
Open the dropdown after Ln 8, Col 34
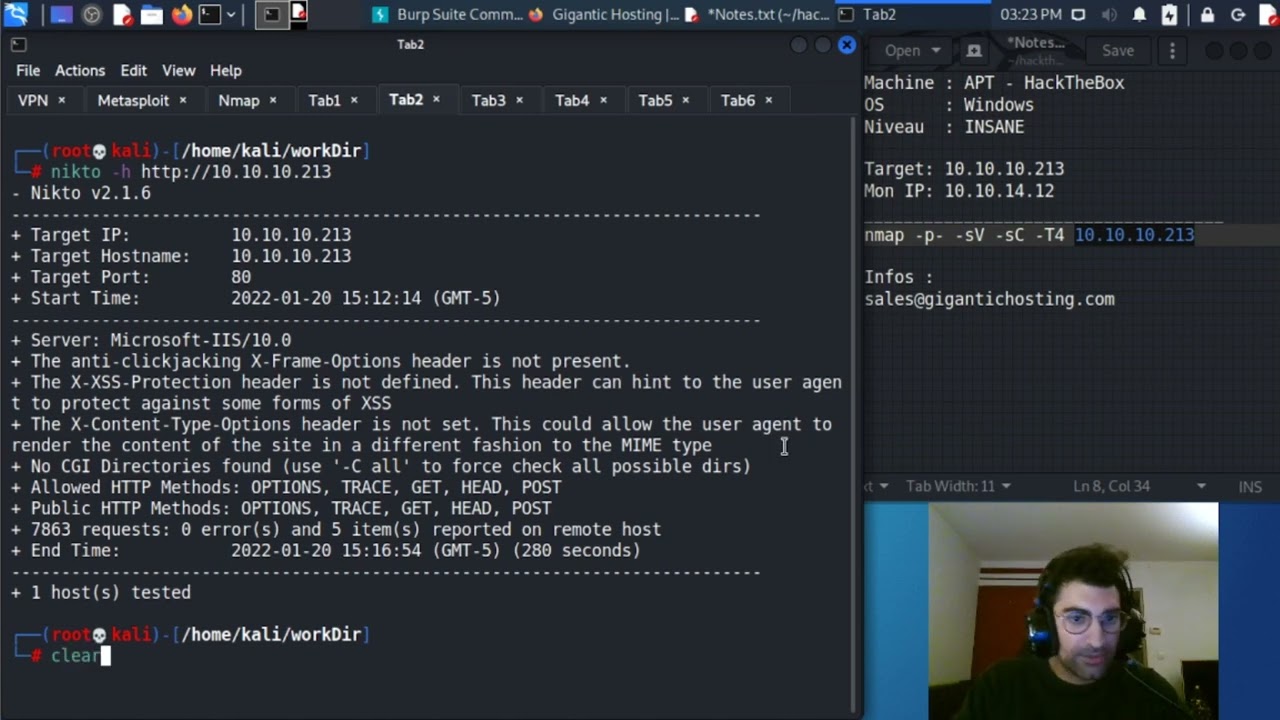(1201, 486)
